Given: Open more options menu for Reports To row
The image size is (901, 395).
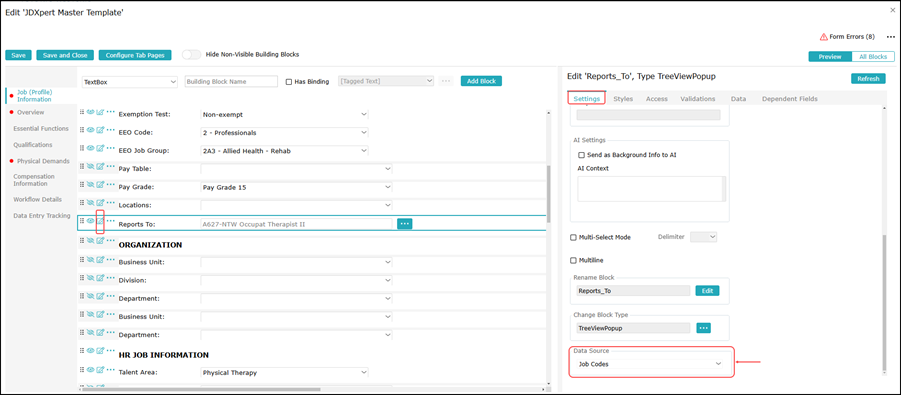Looking at the screenshot, I should pos(111,222).
